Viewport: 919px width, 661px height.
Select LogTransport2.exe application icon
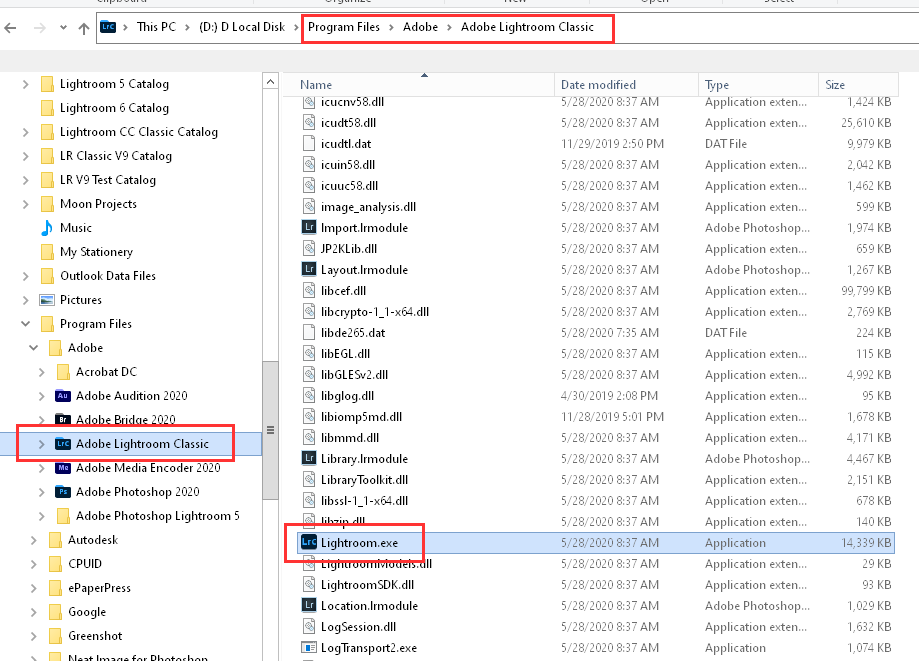309,648
